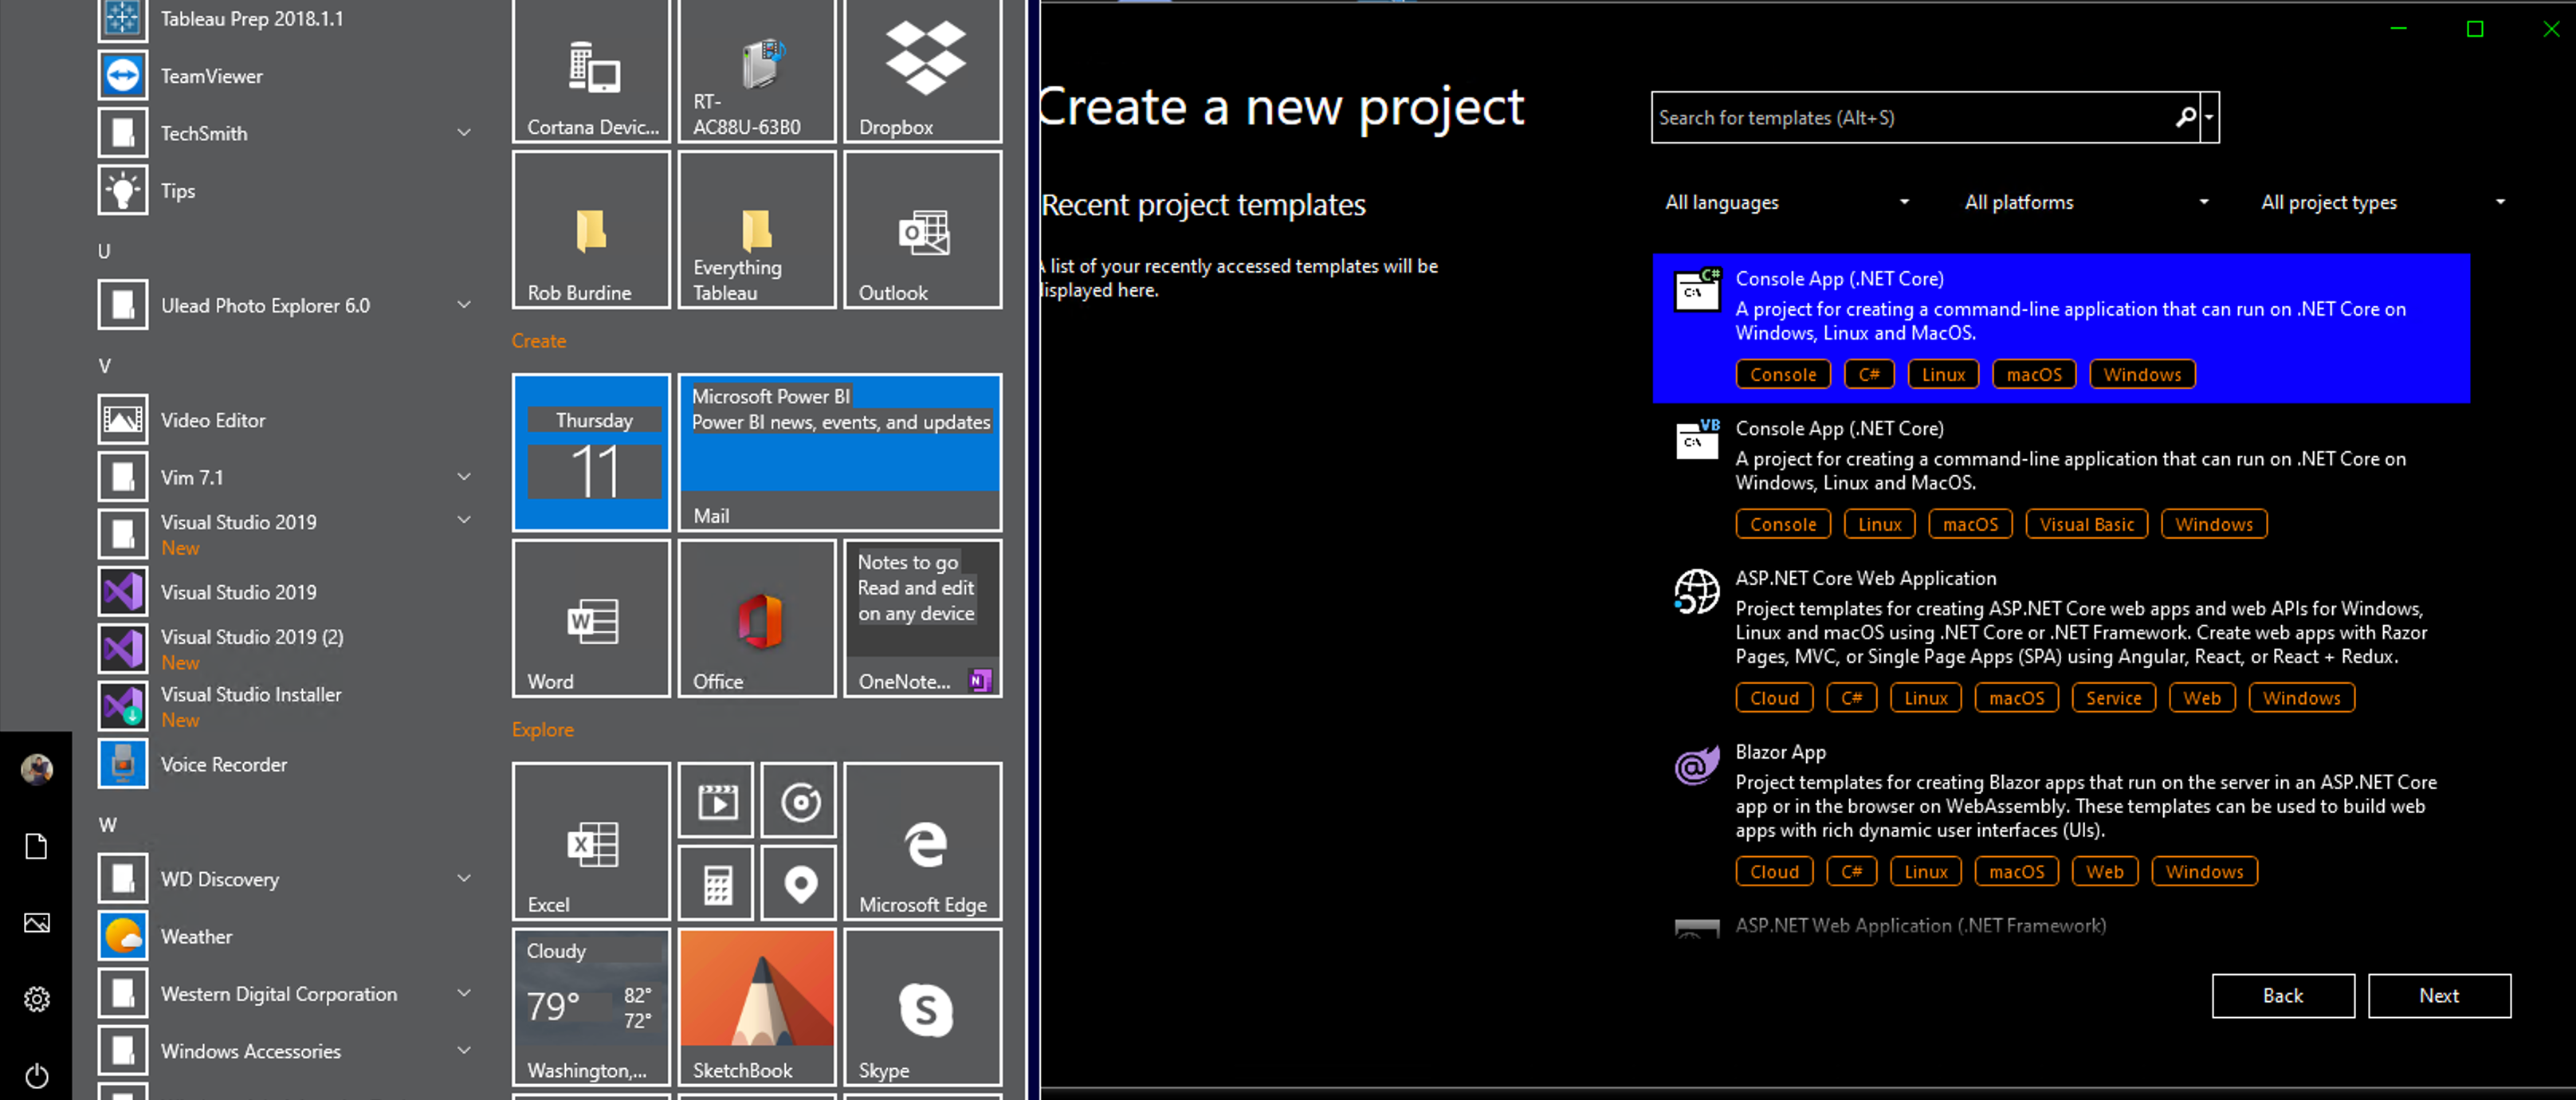Open the Office tile
2576x1100 pixels.
click(757, 618)
